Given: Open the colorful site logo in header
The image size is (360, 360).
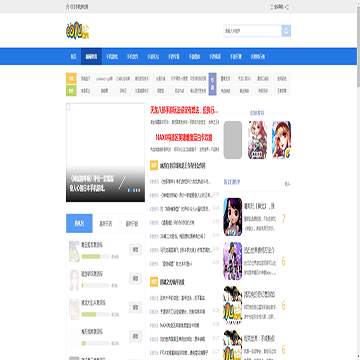Looking at the screenshot, I should click(x=78, y=31).
